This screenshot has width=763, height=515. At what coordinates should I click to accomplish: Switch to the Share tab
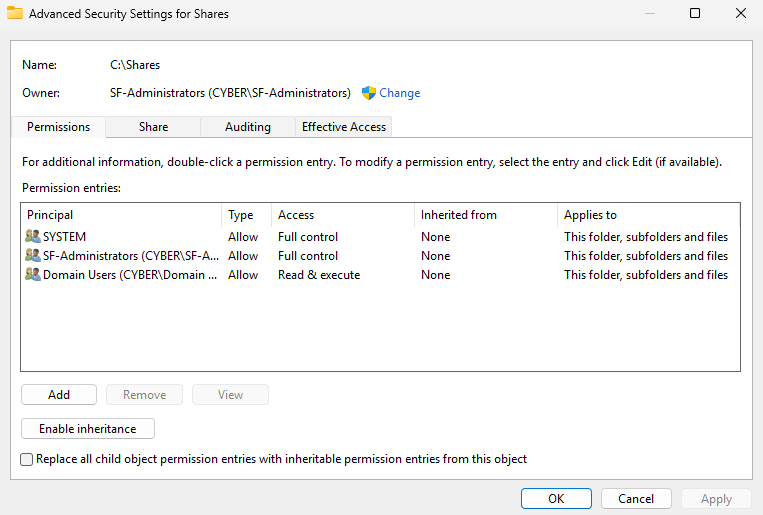(x=153, y=127)
